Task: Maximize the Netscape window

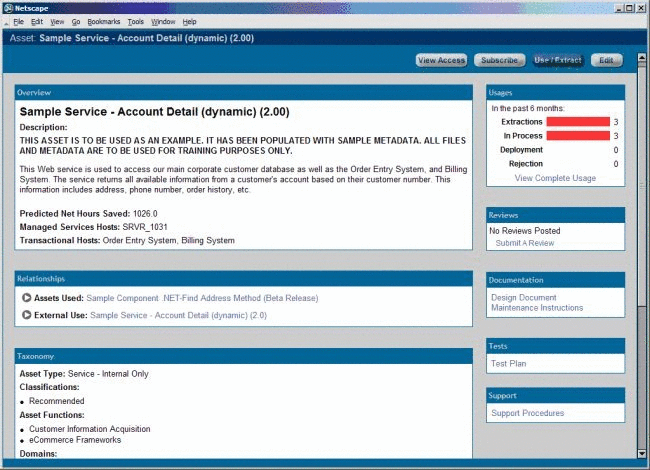Action: click(x=629, y=8)
